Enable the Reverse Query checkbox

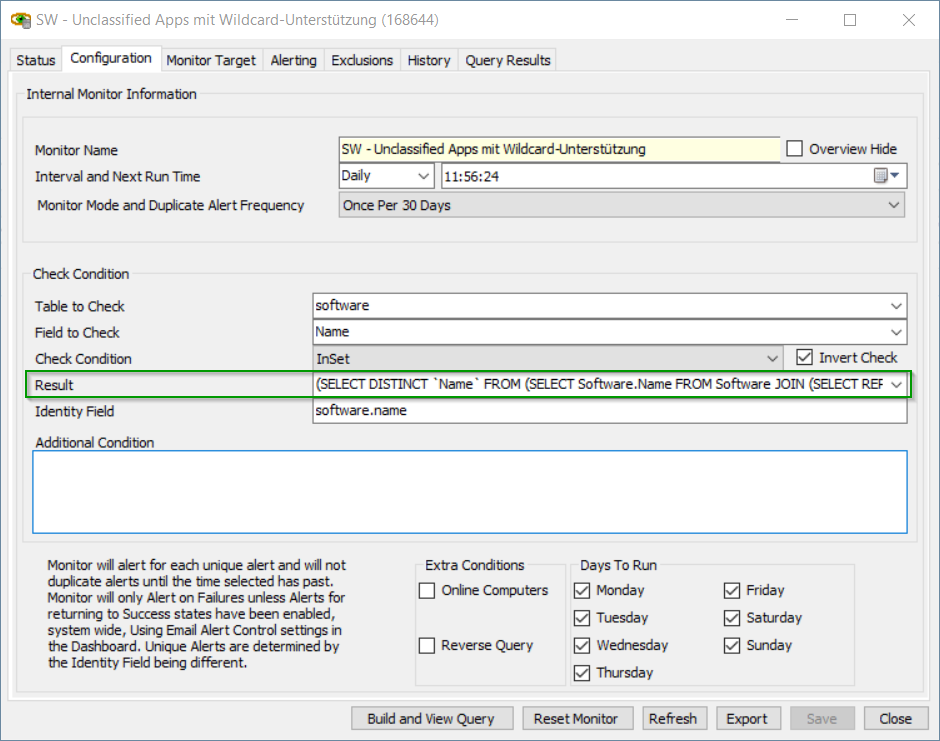(x=427, y=646)
